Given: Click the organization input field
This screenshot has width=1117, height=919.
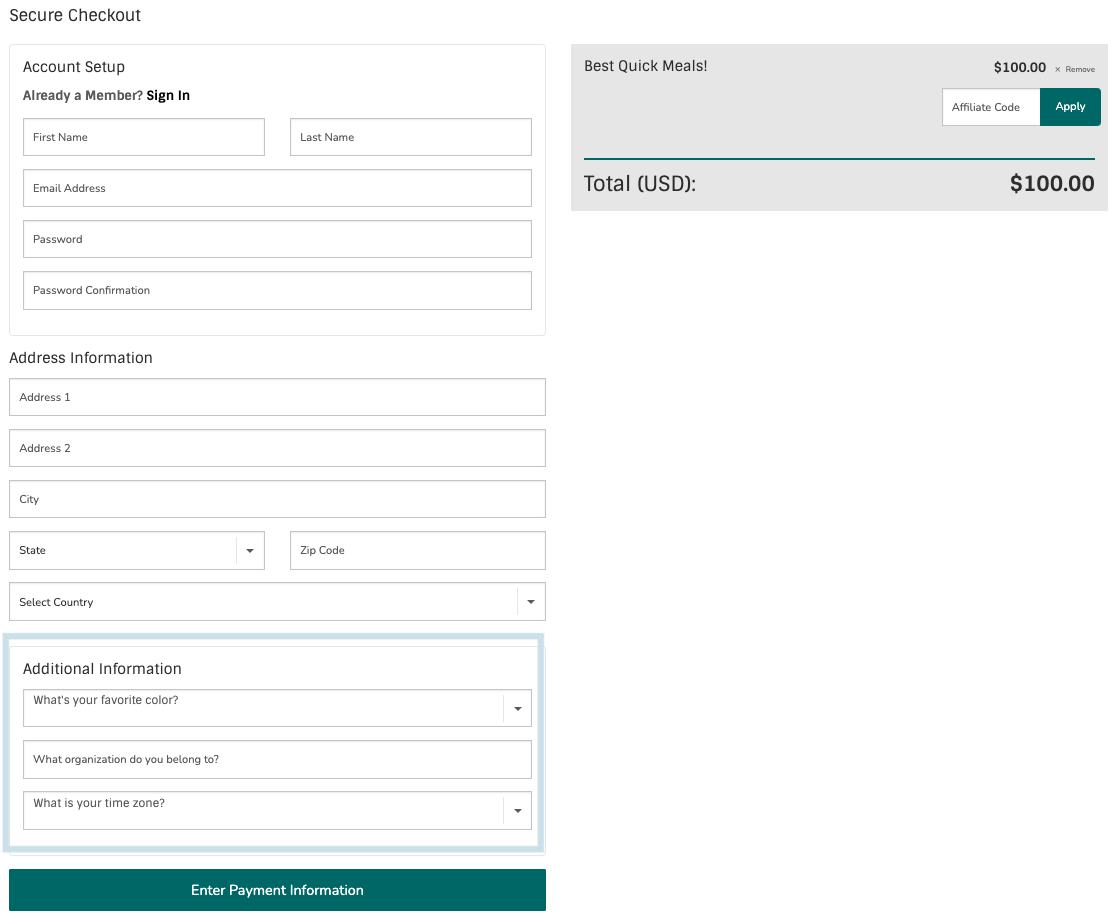Looking at the screenshot, I should tap(277, 759).
